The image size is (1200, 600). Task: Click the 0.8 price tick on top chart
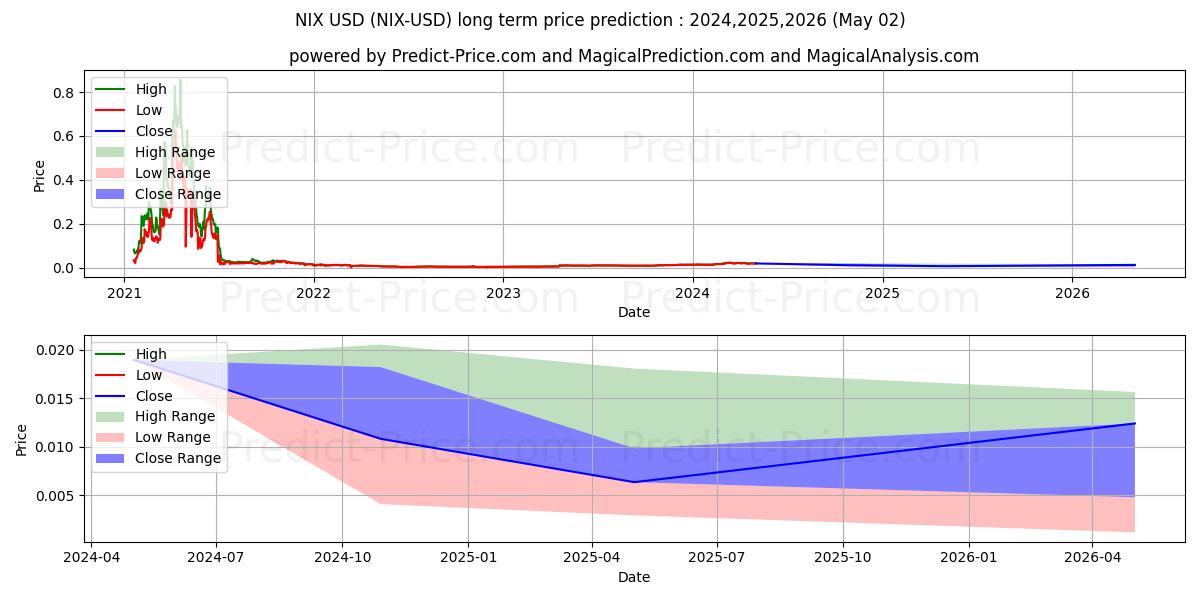click(64, 93)
